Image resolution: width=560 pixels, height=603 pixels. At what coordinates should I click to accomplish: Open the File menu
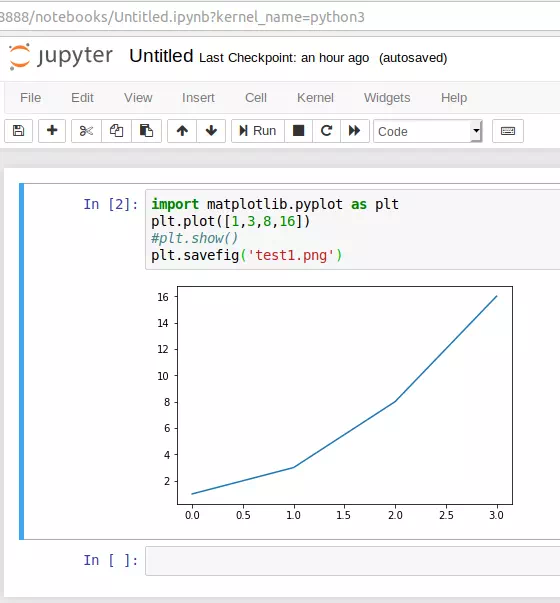(x=30, y=98)
